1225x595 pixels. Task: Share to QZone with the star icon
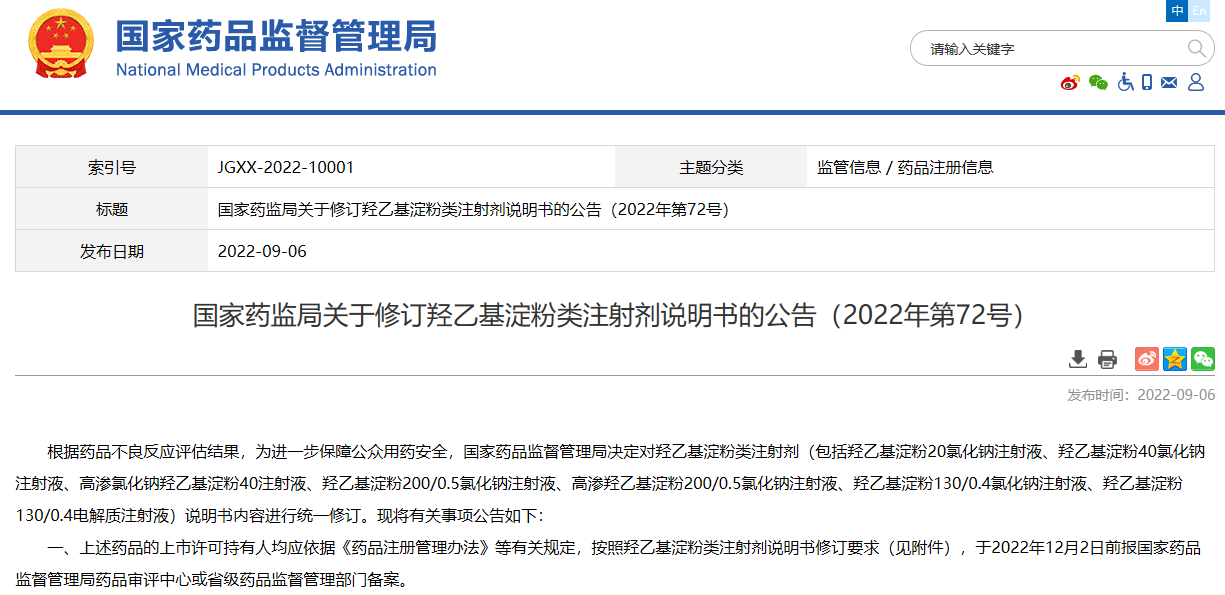pos(1175,359)
